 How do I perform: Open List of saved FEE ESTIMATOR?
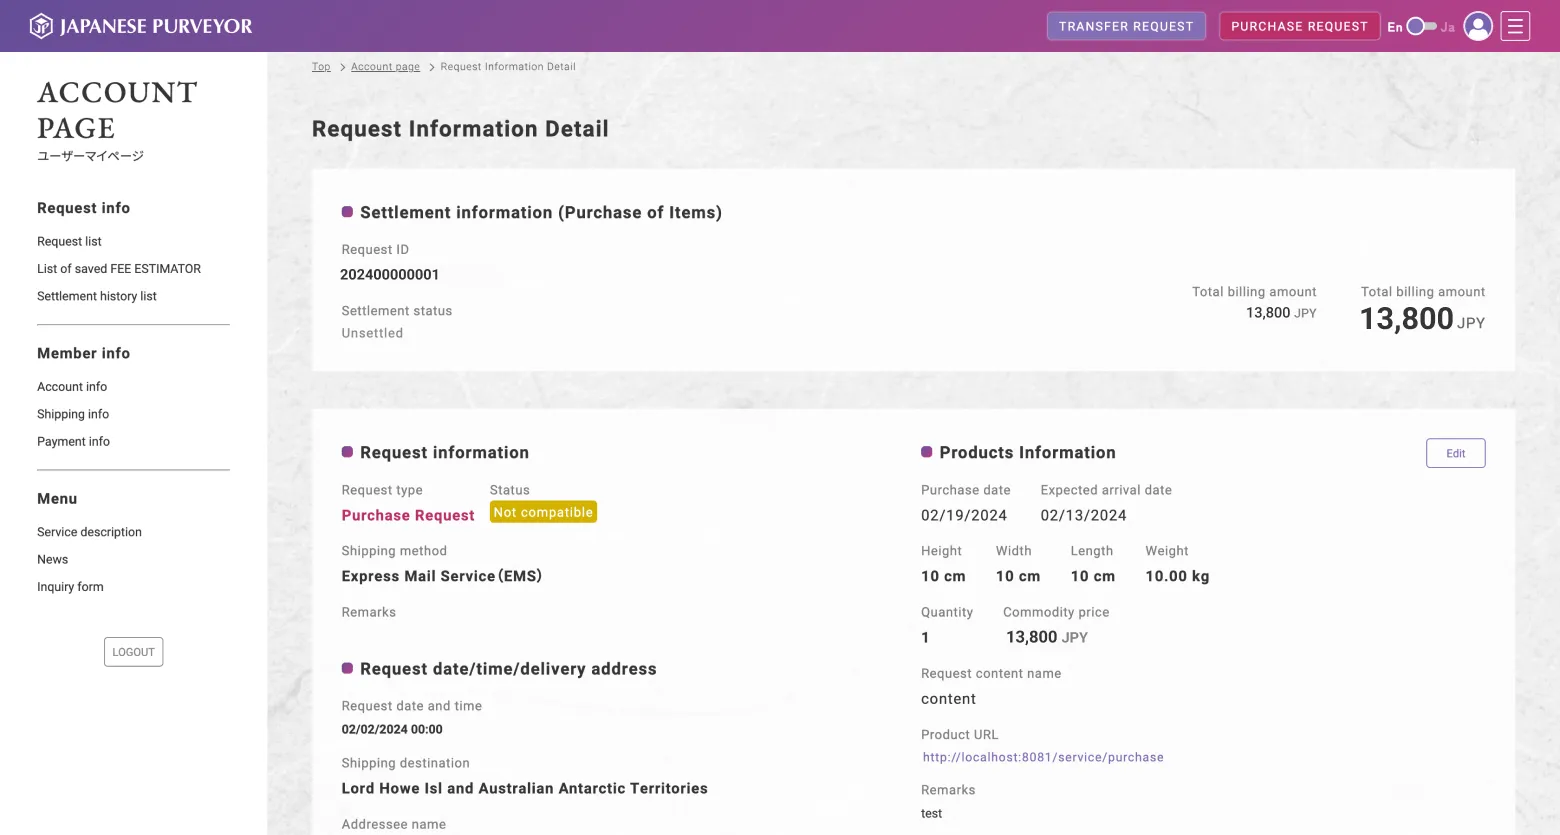119,269
